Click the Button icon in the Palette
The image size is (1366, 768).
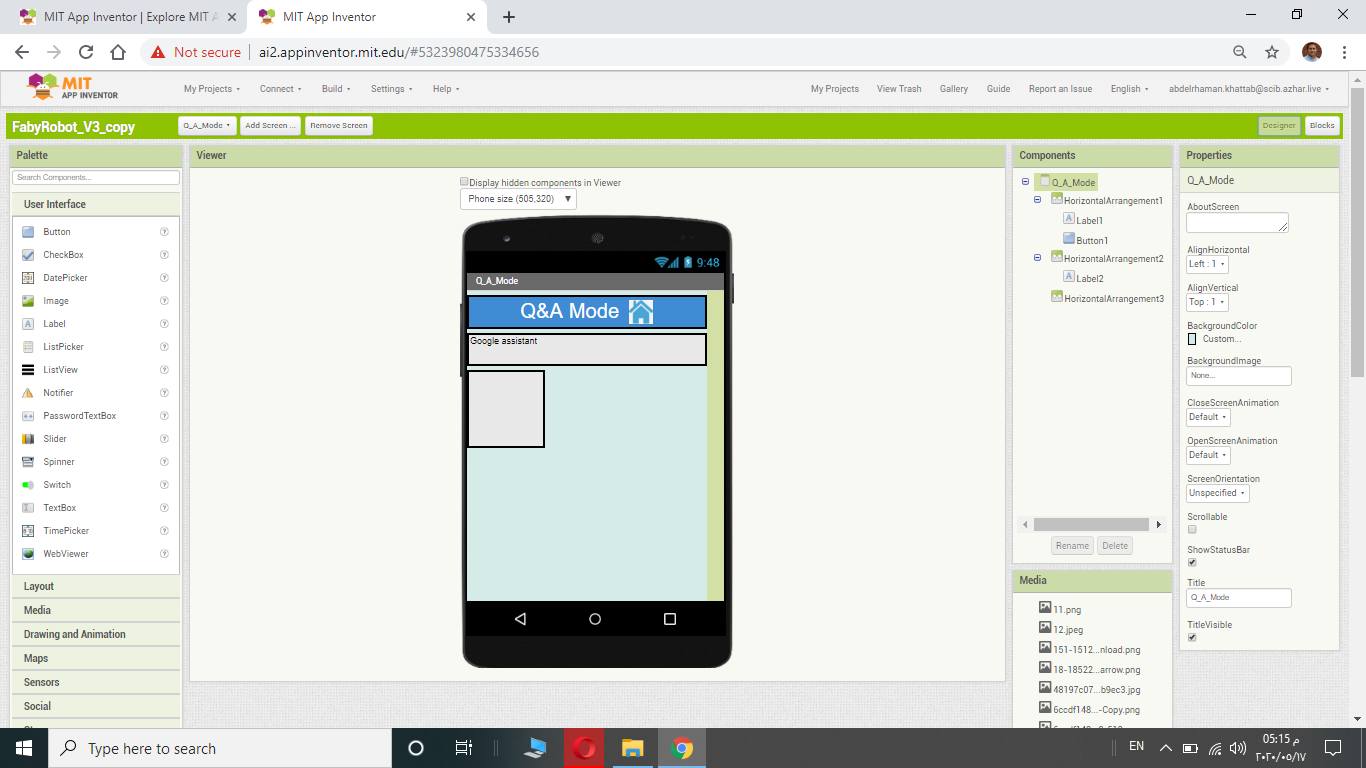(28, 232)
